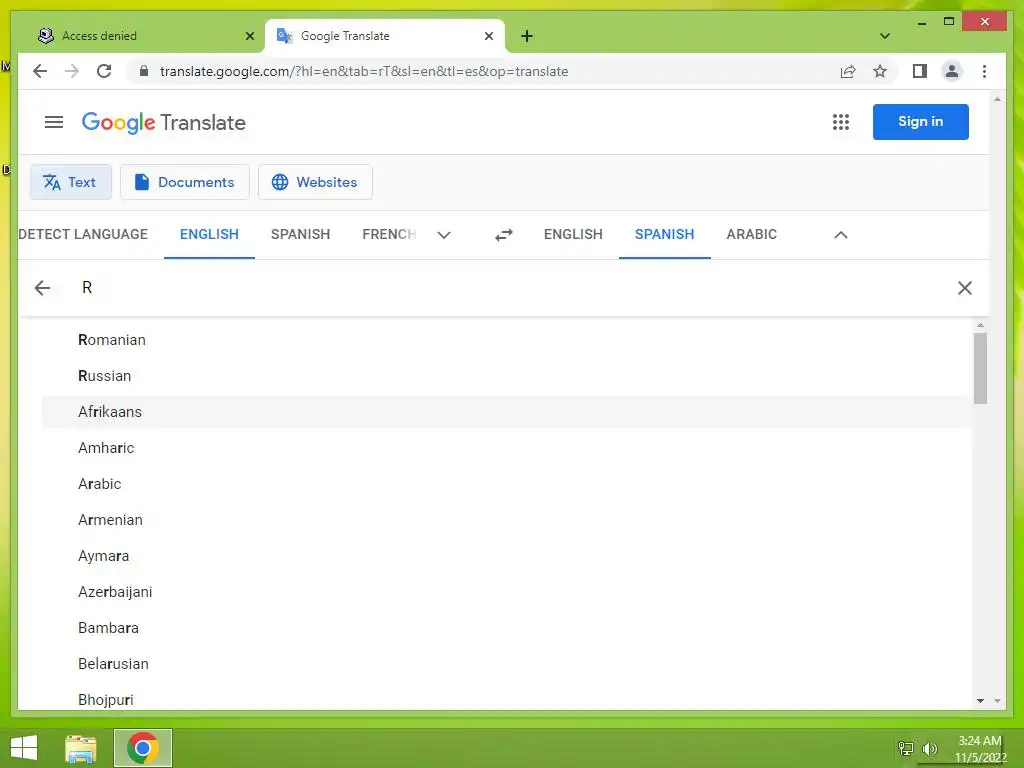Choose Russian from the list
Screen dimensions: 1024x768
pos(507,376)
